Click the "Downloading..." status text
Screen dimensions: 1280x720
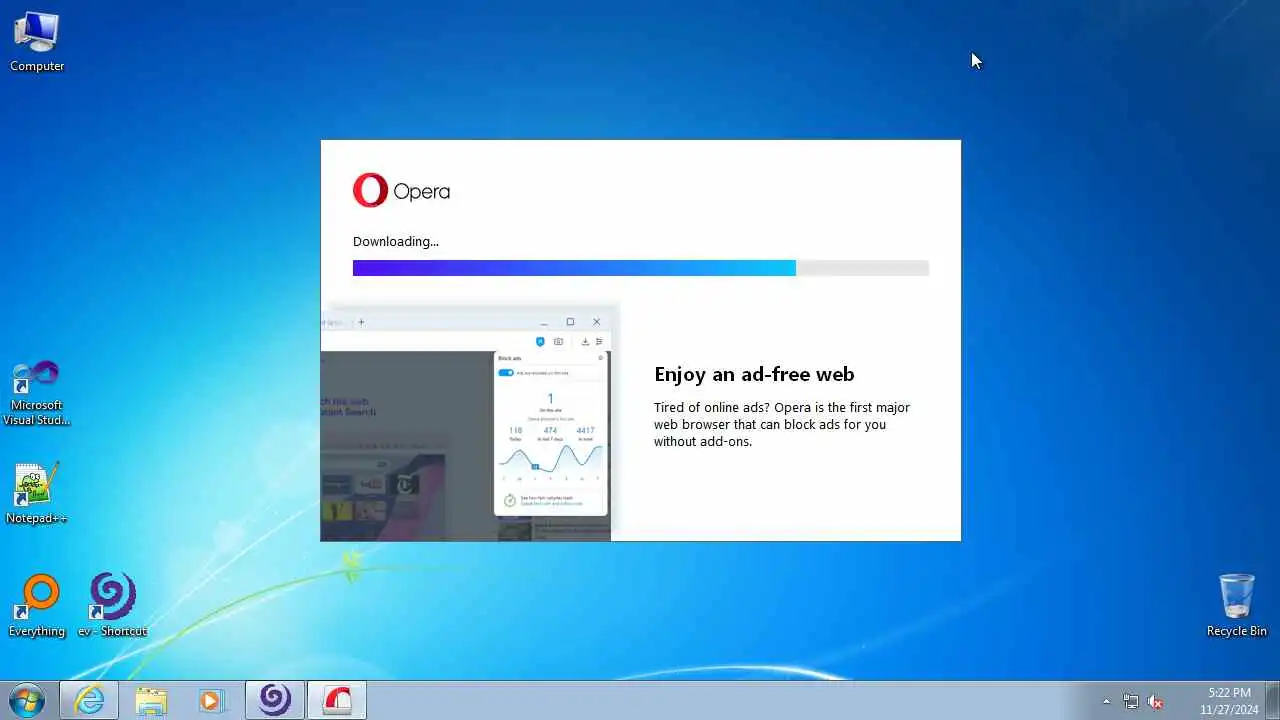396,241
